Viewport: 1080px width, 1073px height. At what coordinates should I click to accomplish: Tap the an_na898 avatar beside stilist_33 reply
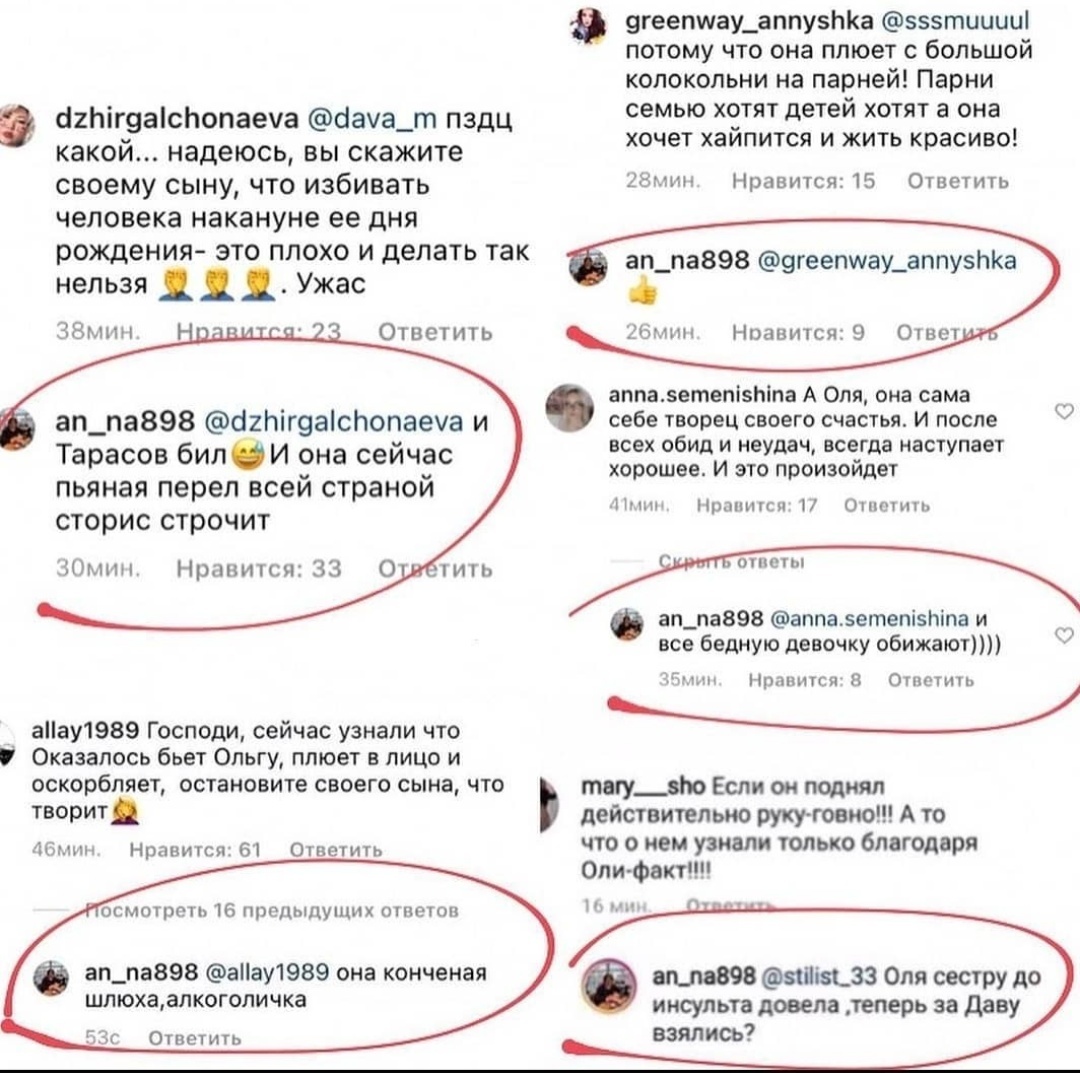[608, 986]
